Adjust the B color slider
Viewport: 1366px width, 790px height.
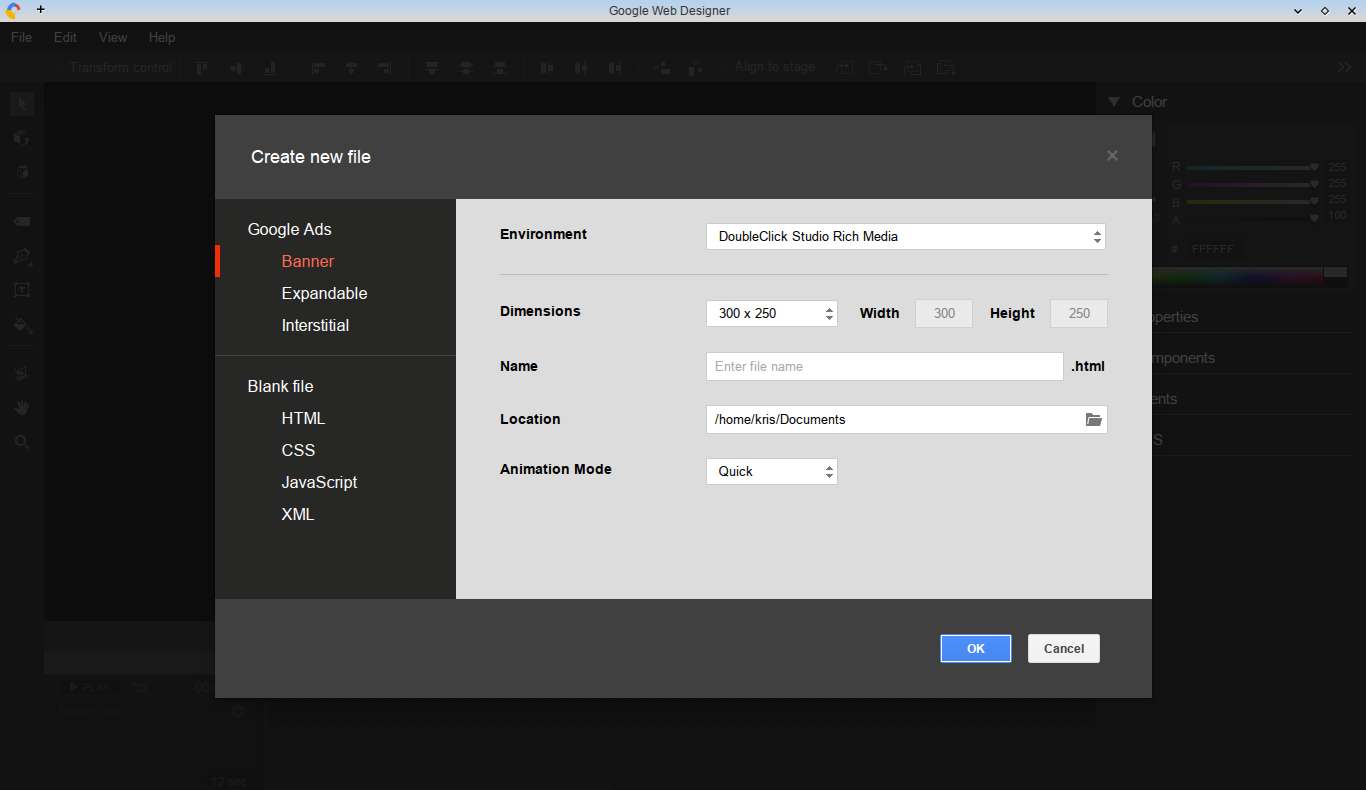1252,201
